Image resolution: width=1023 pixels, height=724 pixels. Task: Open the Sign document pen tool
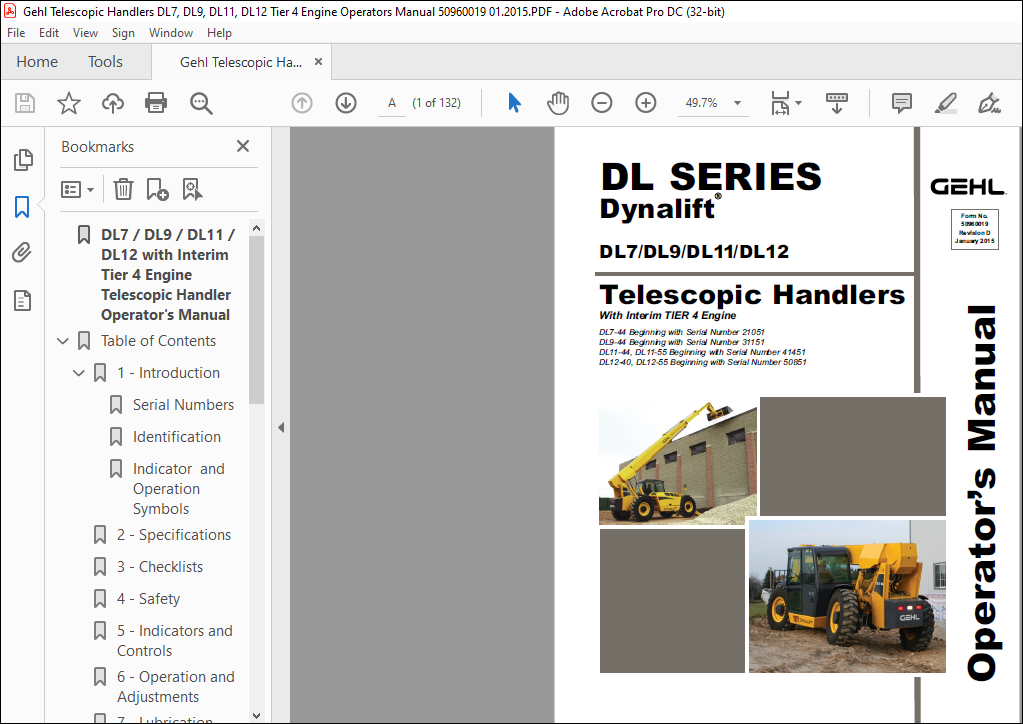(989, 103)
